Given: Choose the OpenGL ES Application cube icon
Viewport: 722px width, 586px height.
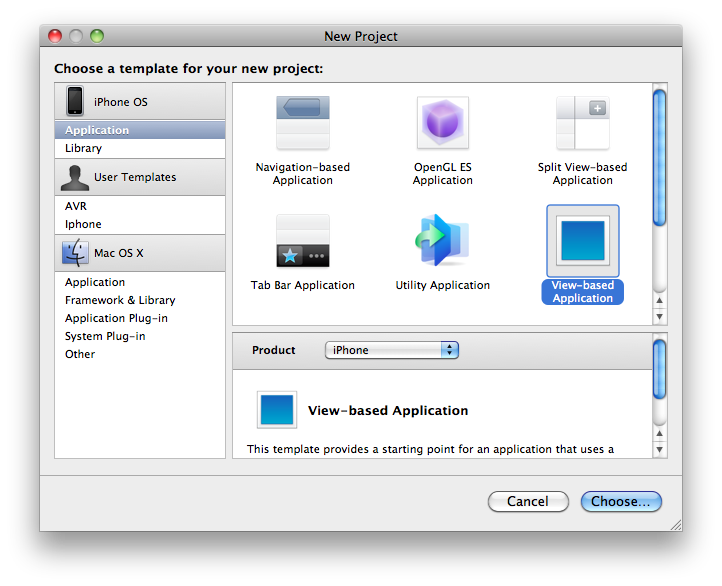Looking at the screenshot, I should click(x=443, y=122).
